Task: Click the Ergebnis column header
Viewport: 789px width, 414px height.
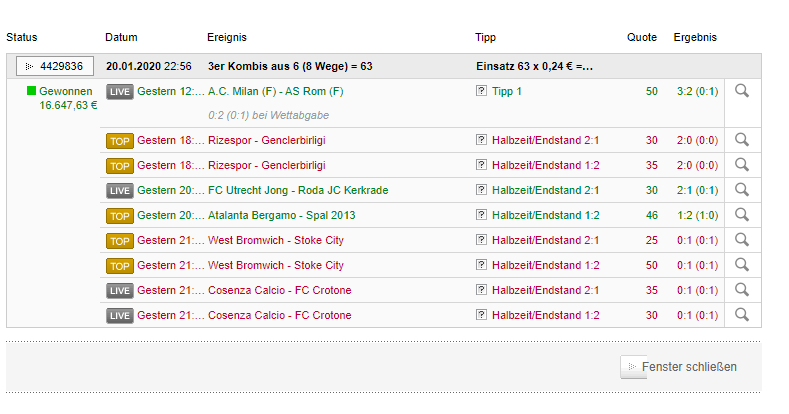Action: click(695, 37)
